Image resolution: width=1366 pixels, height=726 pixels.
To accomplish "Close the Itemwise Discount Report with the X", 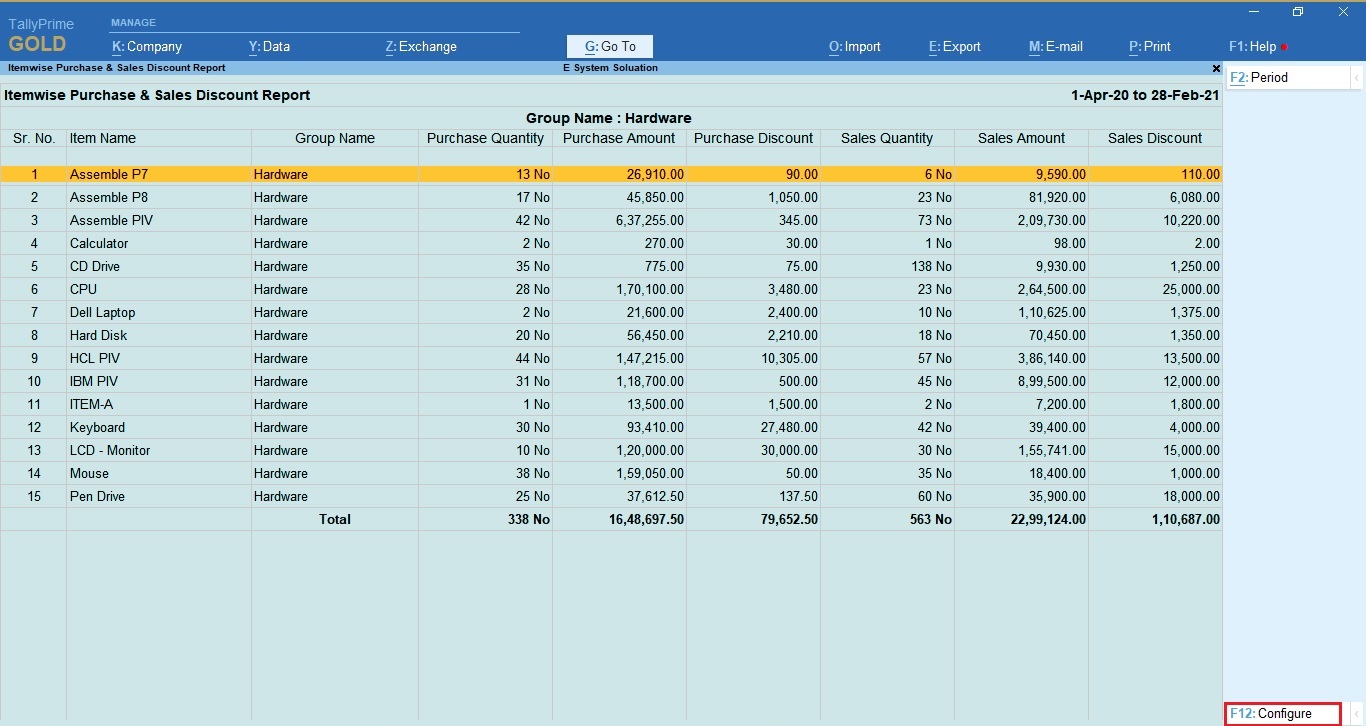I will (x=1216, y=68).
